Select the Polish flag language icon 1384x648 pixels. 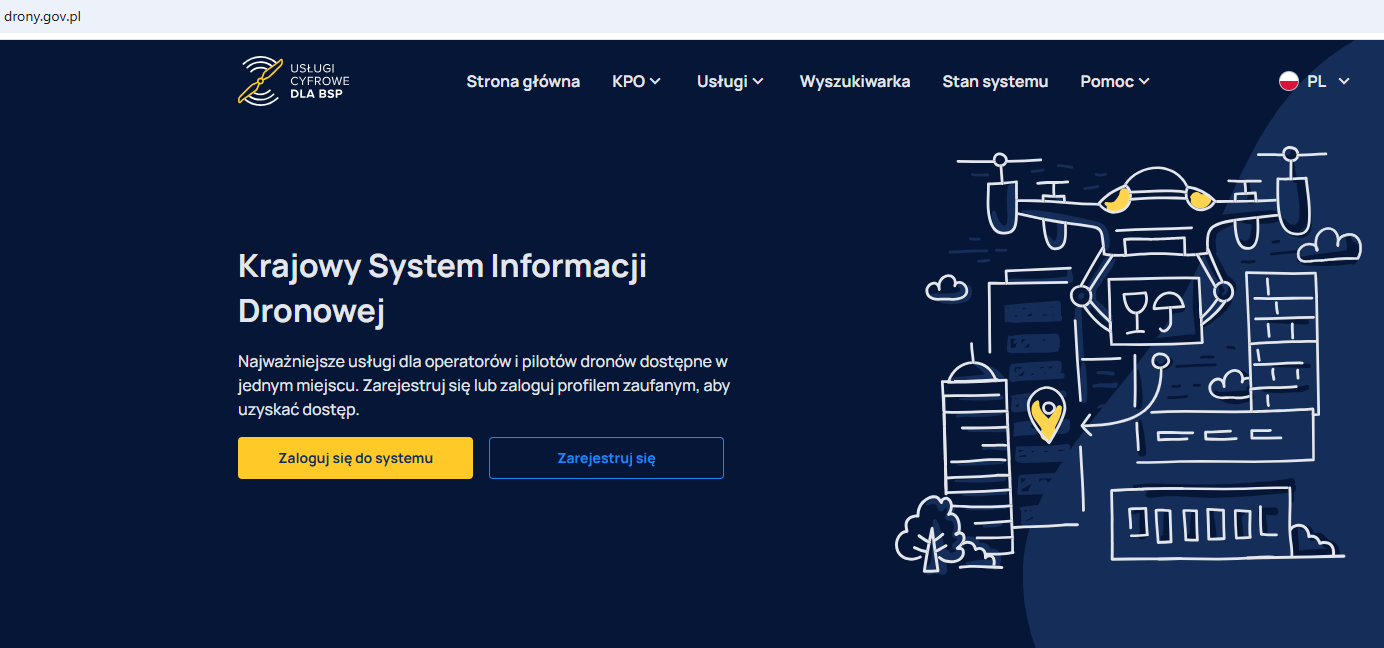point(1289,81)
